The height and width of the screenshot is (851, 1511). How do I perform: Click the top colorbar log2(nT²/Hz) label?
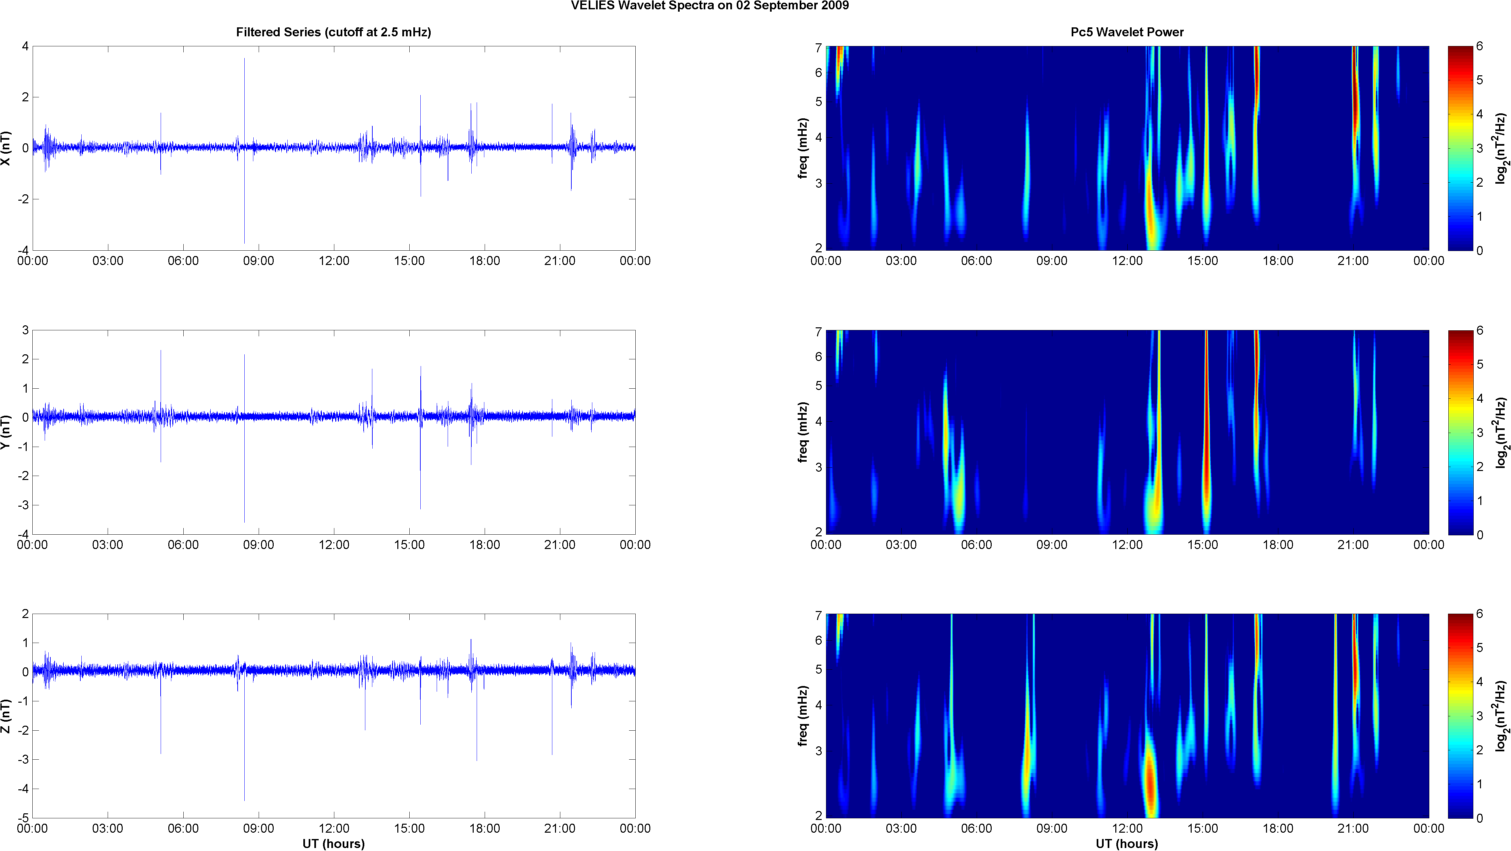point(1500,148)
